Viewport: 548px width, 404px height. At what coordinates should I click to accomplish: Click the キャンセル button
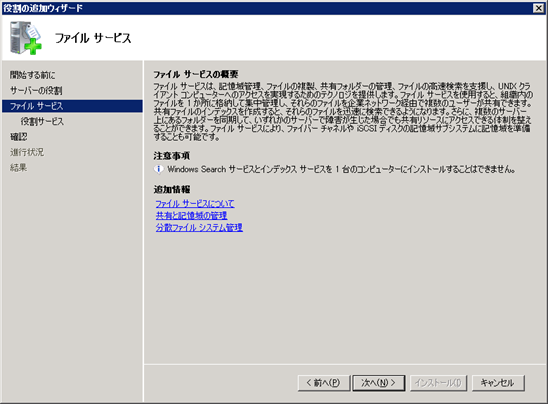498,383
